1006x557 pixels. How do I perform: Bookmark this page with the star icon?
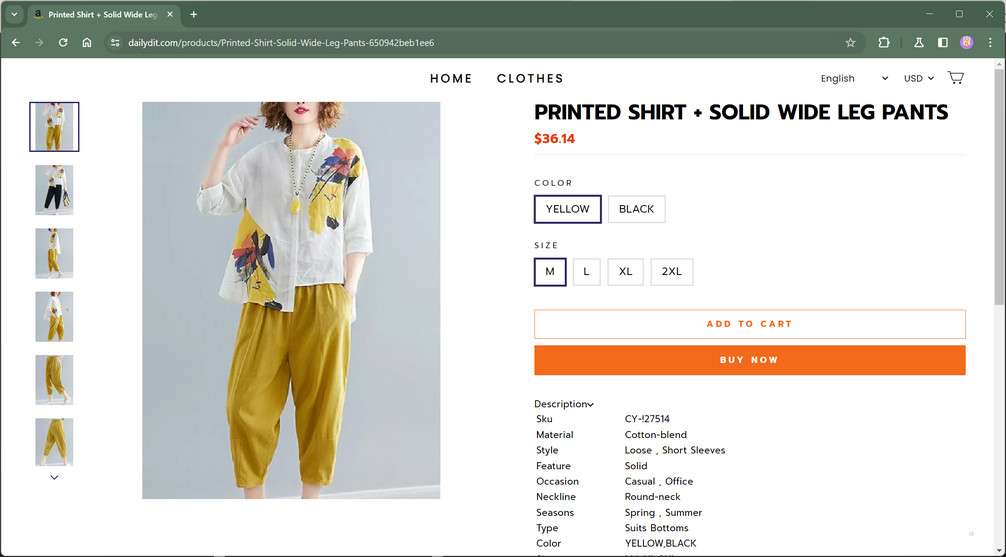850,43
